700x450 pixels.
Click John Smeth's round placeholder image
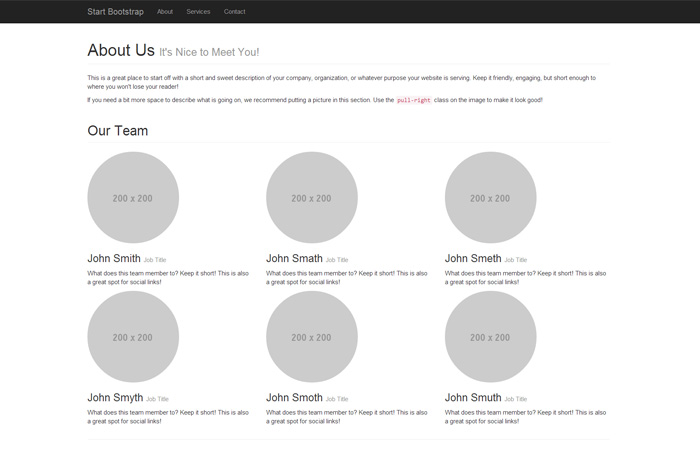(490, 197)
